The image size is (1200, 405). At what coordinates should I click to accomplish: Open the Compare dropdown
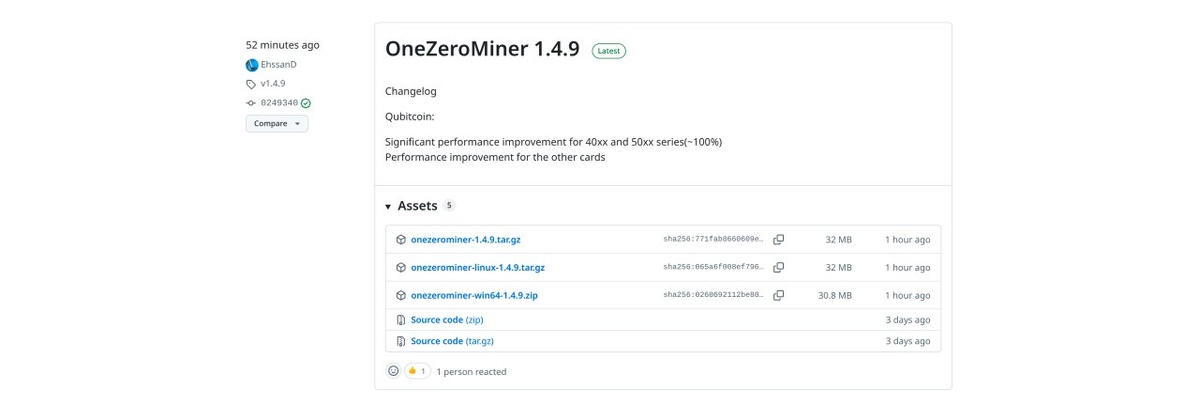[277, 124]
